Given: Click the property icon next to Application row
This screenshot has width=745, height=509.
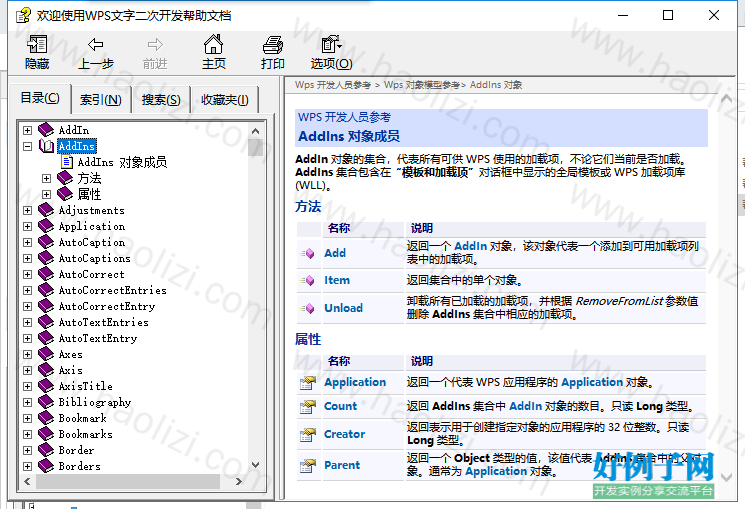Looking at the screenshot, I should coord(308,383).
